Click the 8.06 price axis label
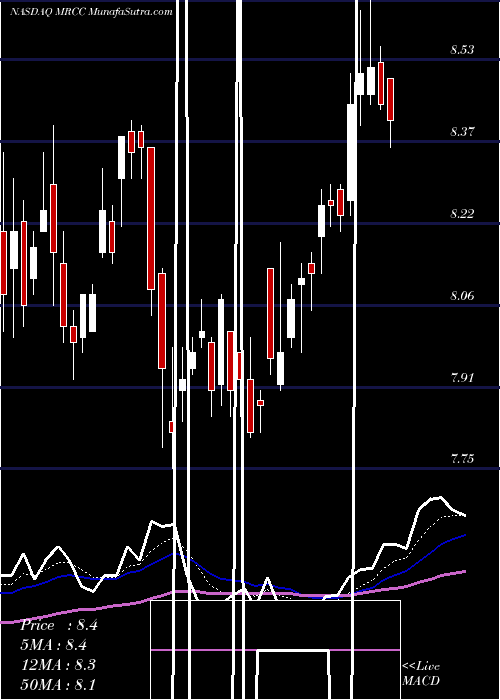 coord(462,296)
